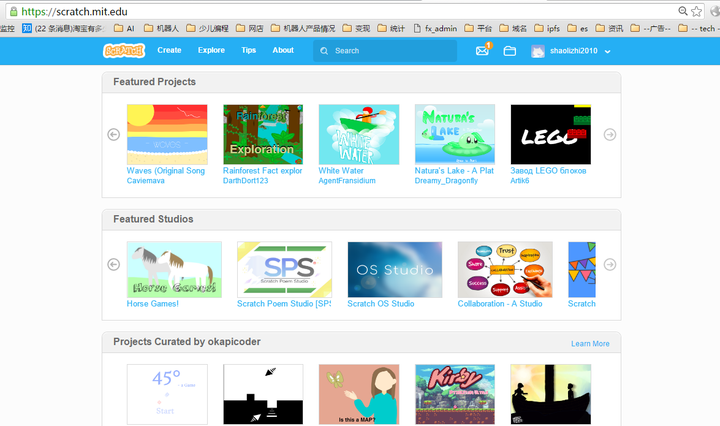Open the black and white arrows project thumbnail
Viewport: 720px width, 426px height.
pos(263,394)
